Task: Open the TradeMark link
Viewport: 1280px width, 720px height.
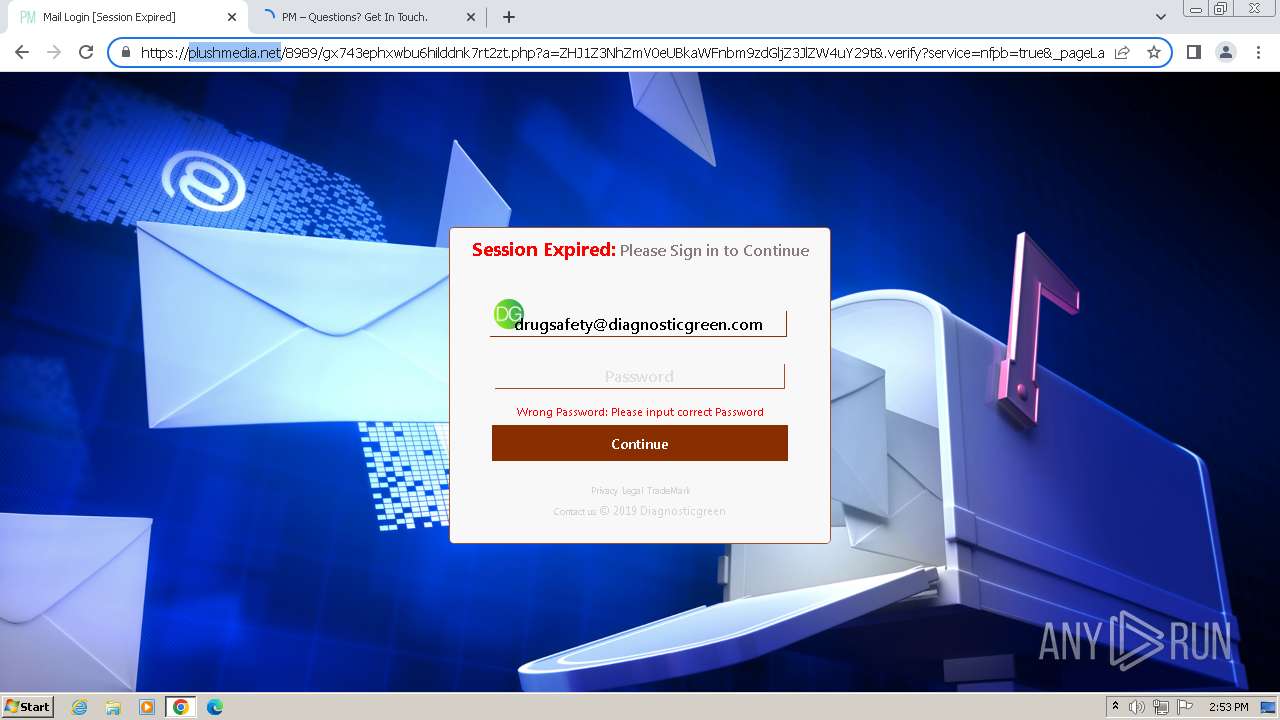Action: click(x=668, y=491)
